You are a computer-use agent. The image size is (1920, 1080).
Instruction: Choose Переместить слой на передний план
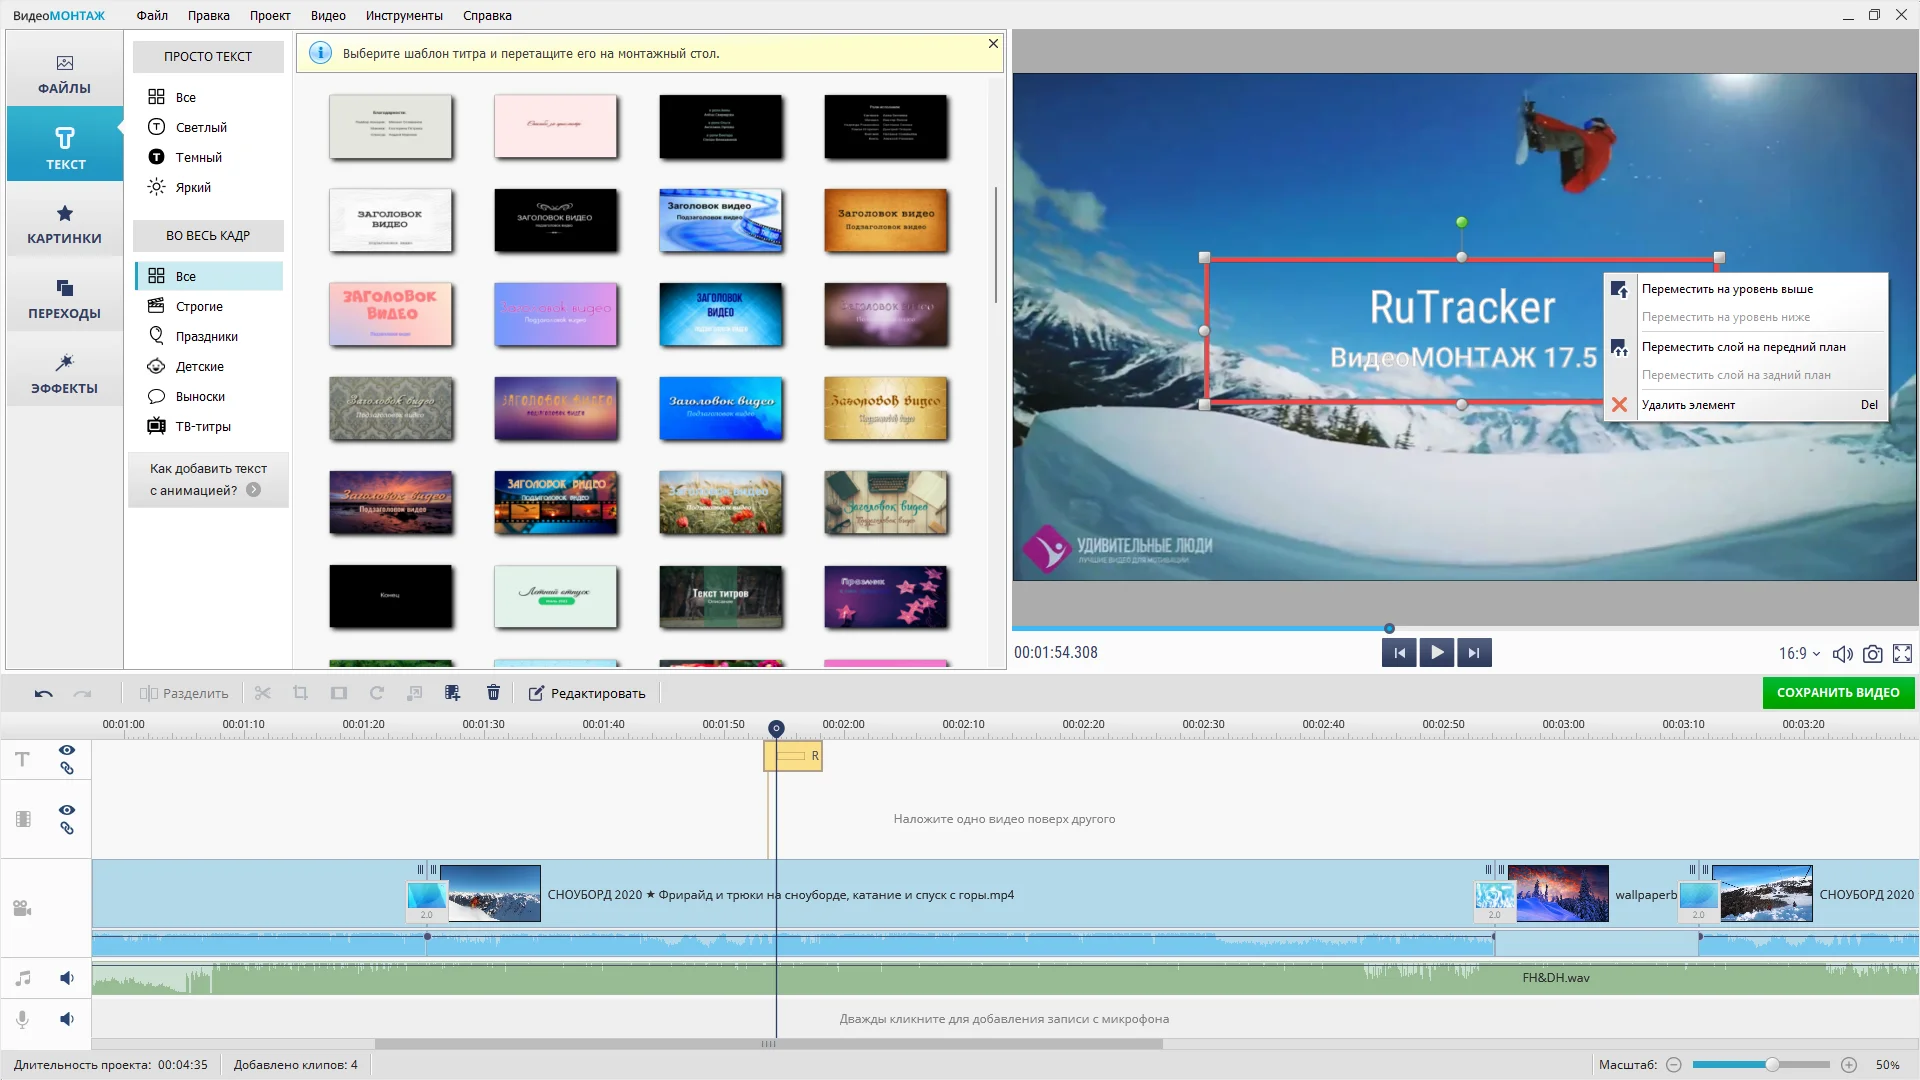point(1746,347)
